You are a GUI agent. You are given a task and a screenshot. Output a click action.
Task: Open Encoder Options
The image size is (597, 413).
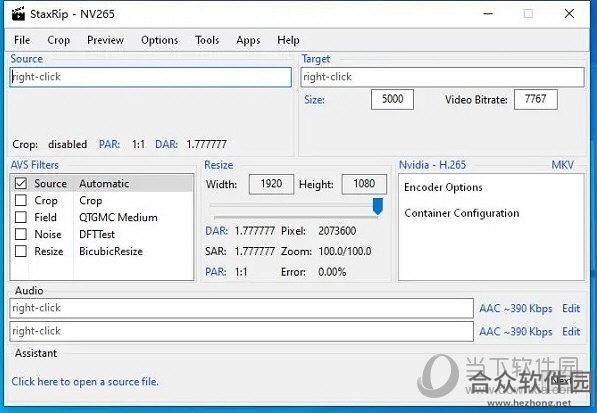point(443,187)
